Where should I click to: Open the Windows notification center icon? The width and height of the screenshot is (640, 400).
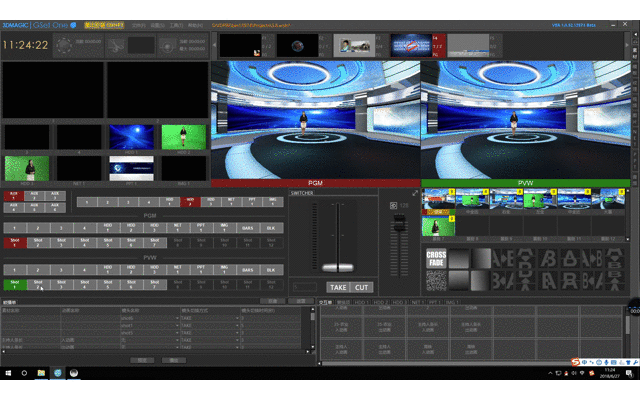(629, 373)
